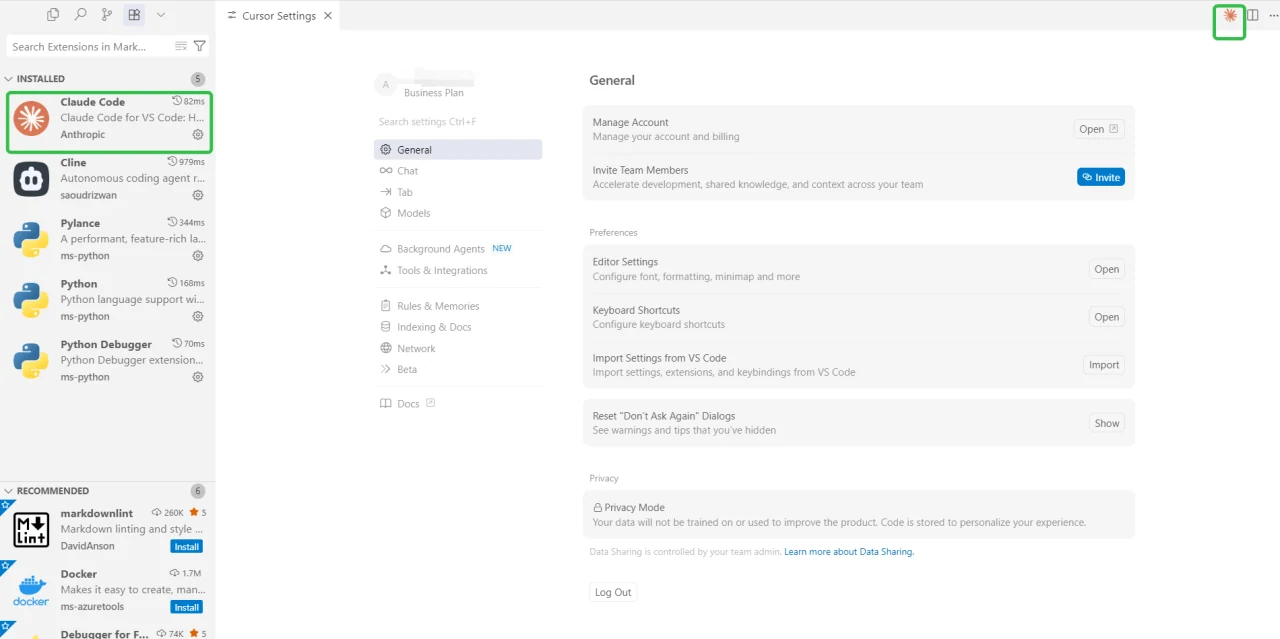Open the Search magnifier icon in sidebar header
Viewport: 1280px width, 639px height.
[80, 15]
